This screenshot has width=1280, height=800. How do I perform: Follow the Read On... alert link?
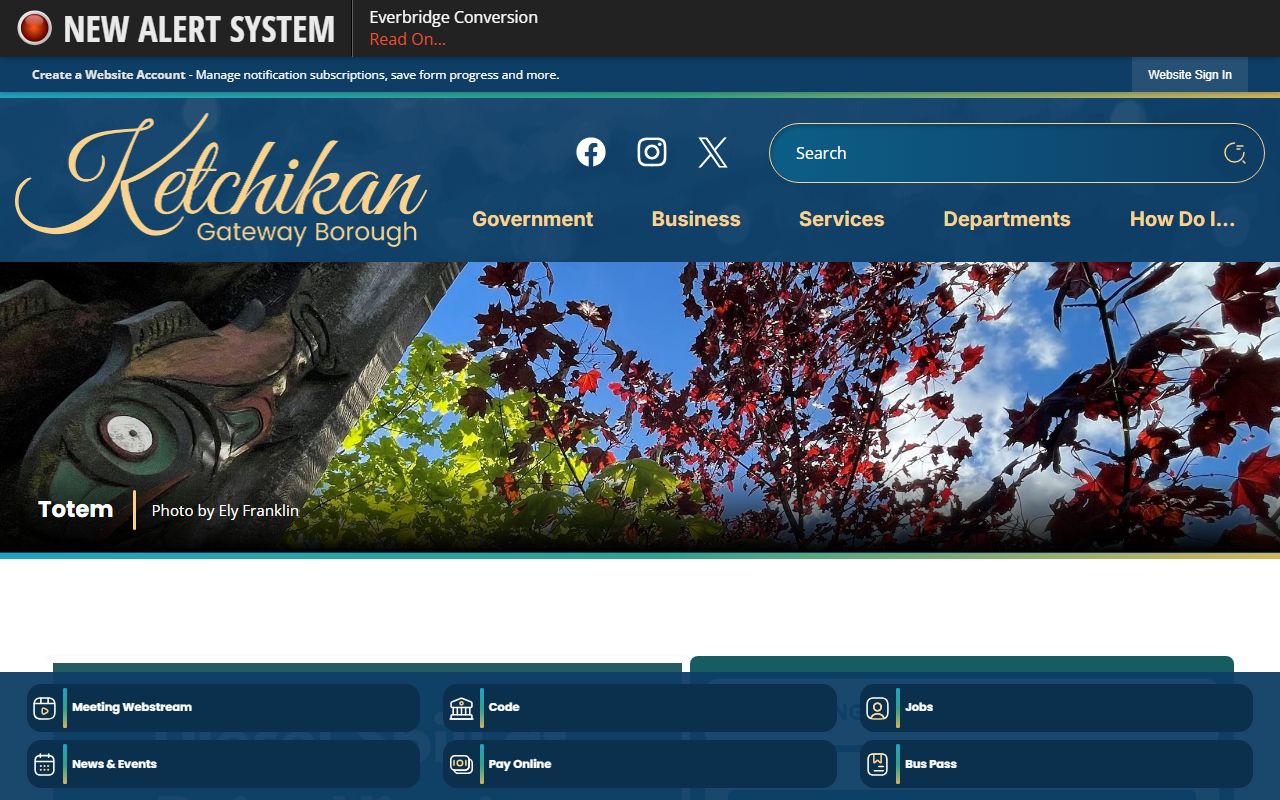pyautogui.click(x=407, y=40)
